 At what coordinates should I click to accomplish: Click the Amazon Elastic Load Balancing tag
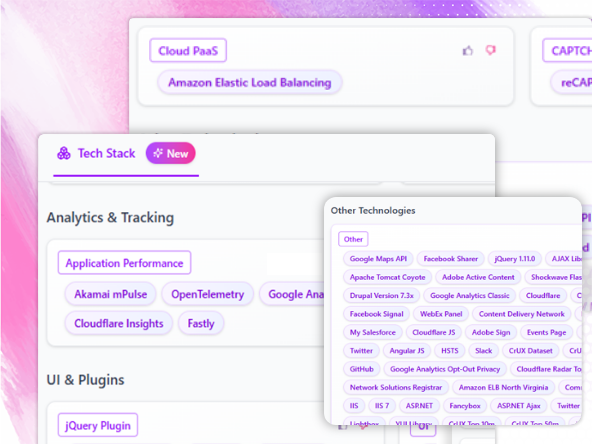click(x=250, y=82)
